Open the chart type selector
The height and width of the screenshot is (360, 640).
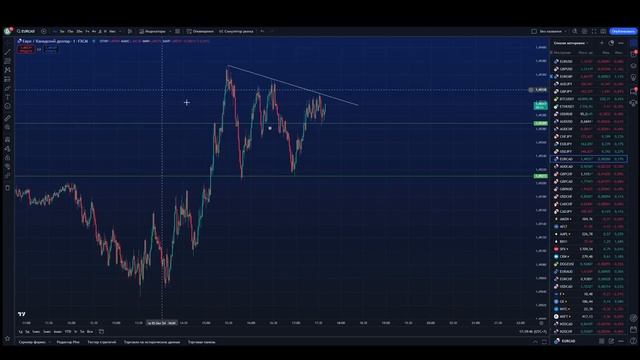(x=130, y=31)
